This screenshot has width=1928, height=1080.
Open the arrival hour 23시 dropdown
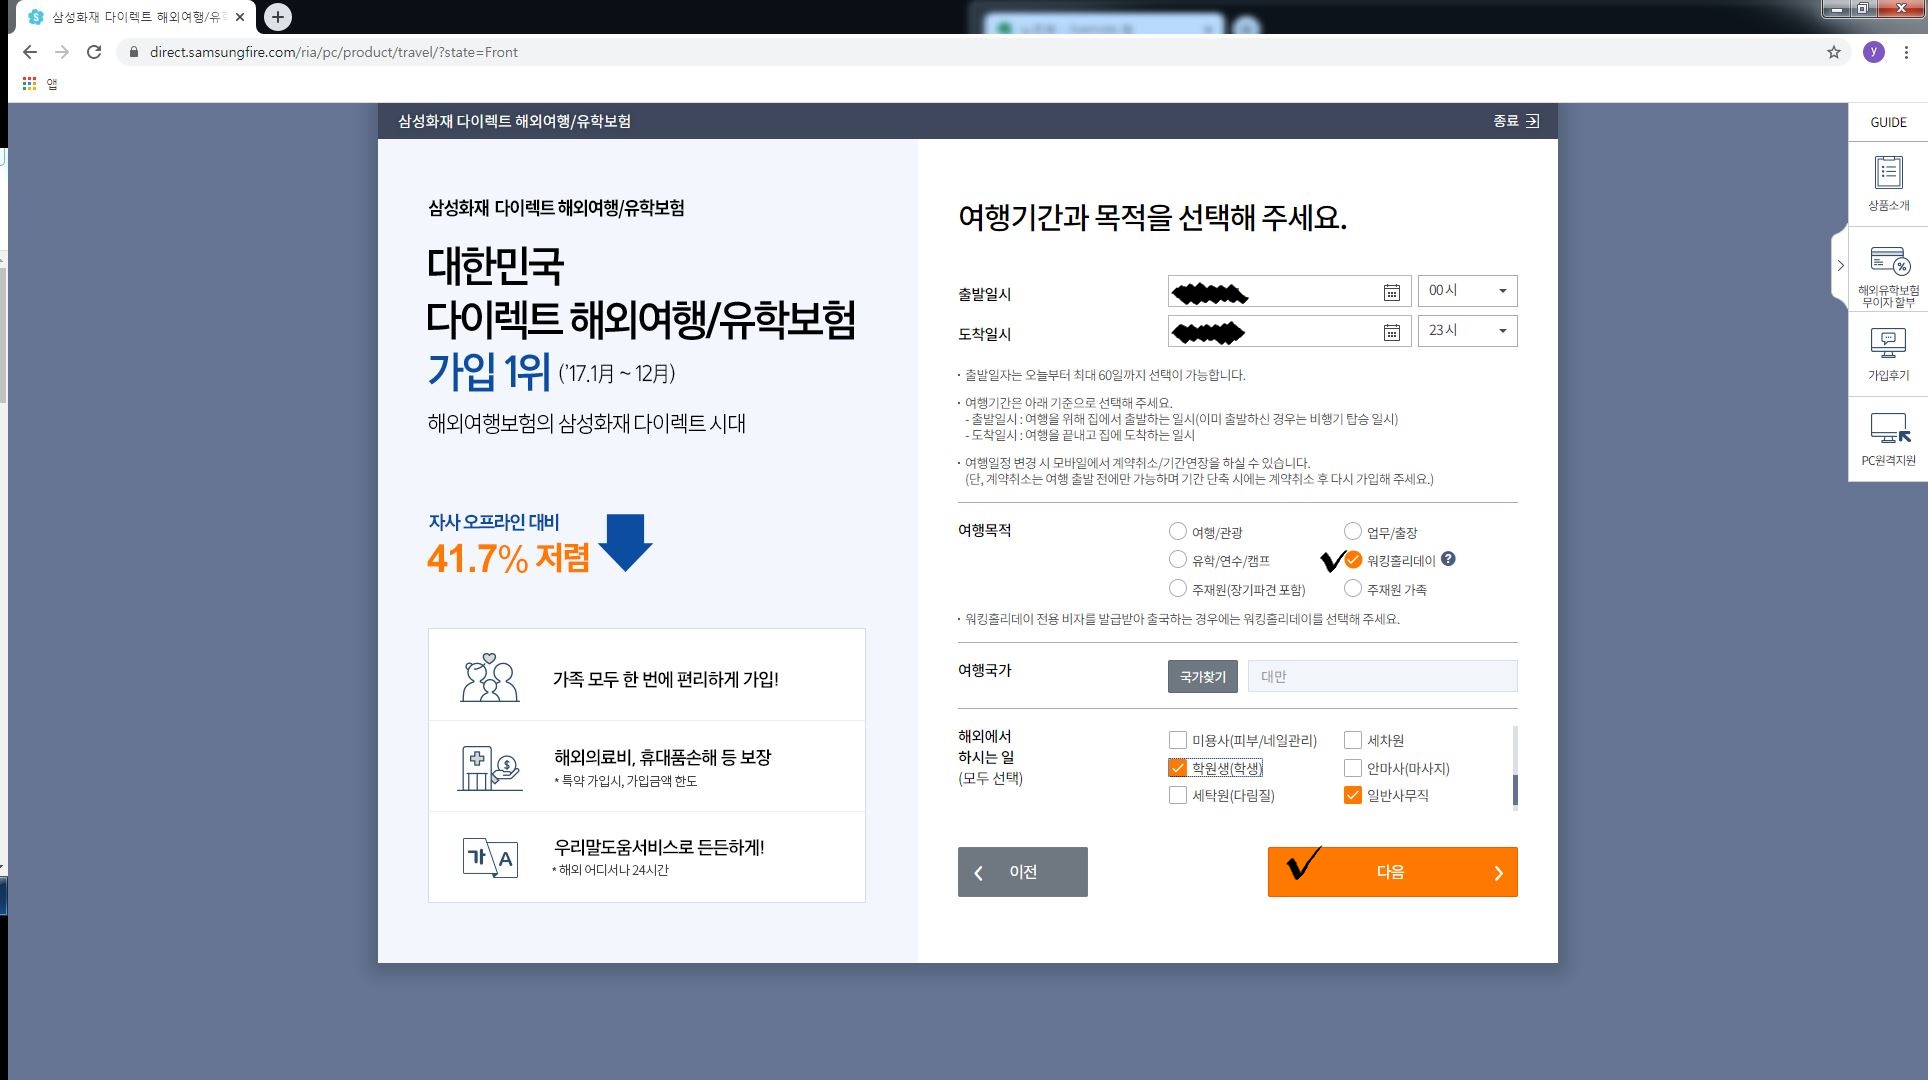[1467, 331]
